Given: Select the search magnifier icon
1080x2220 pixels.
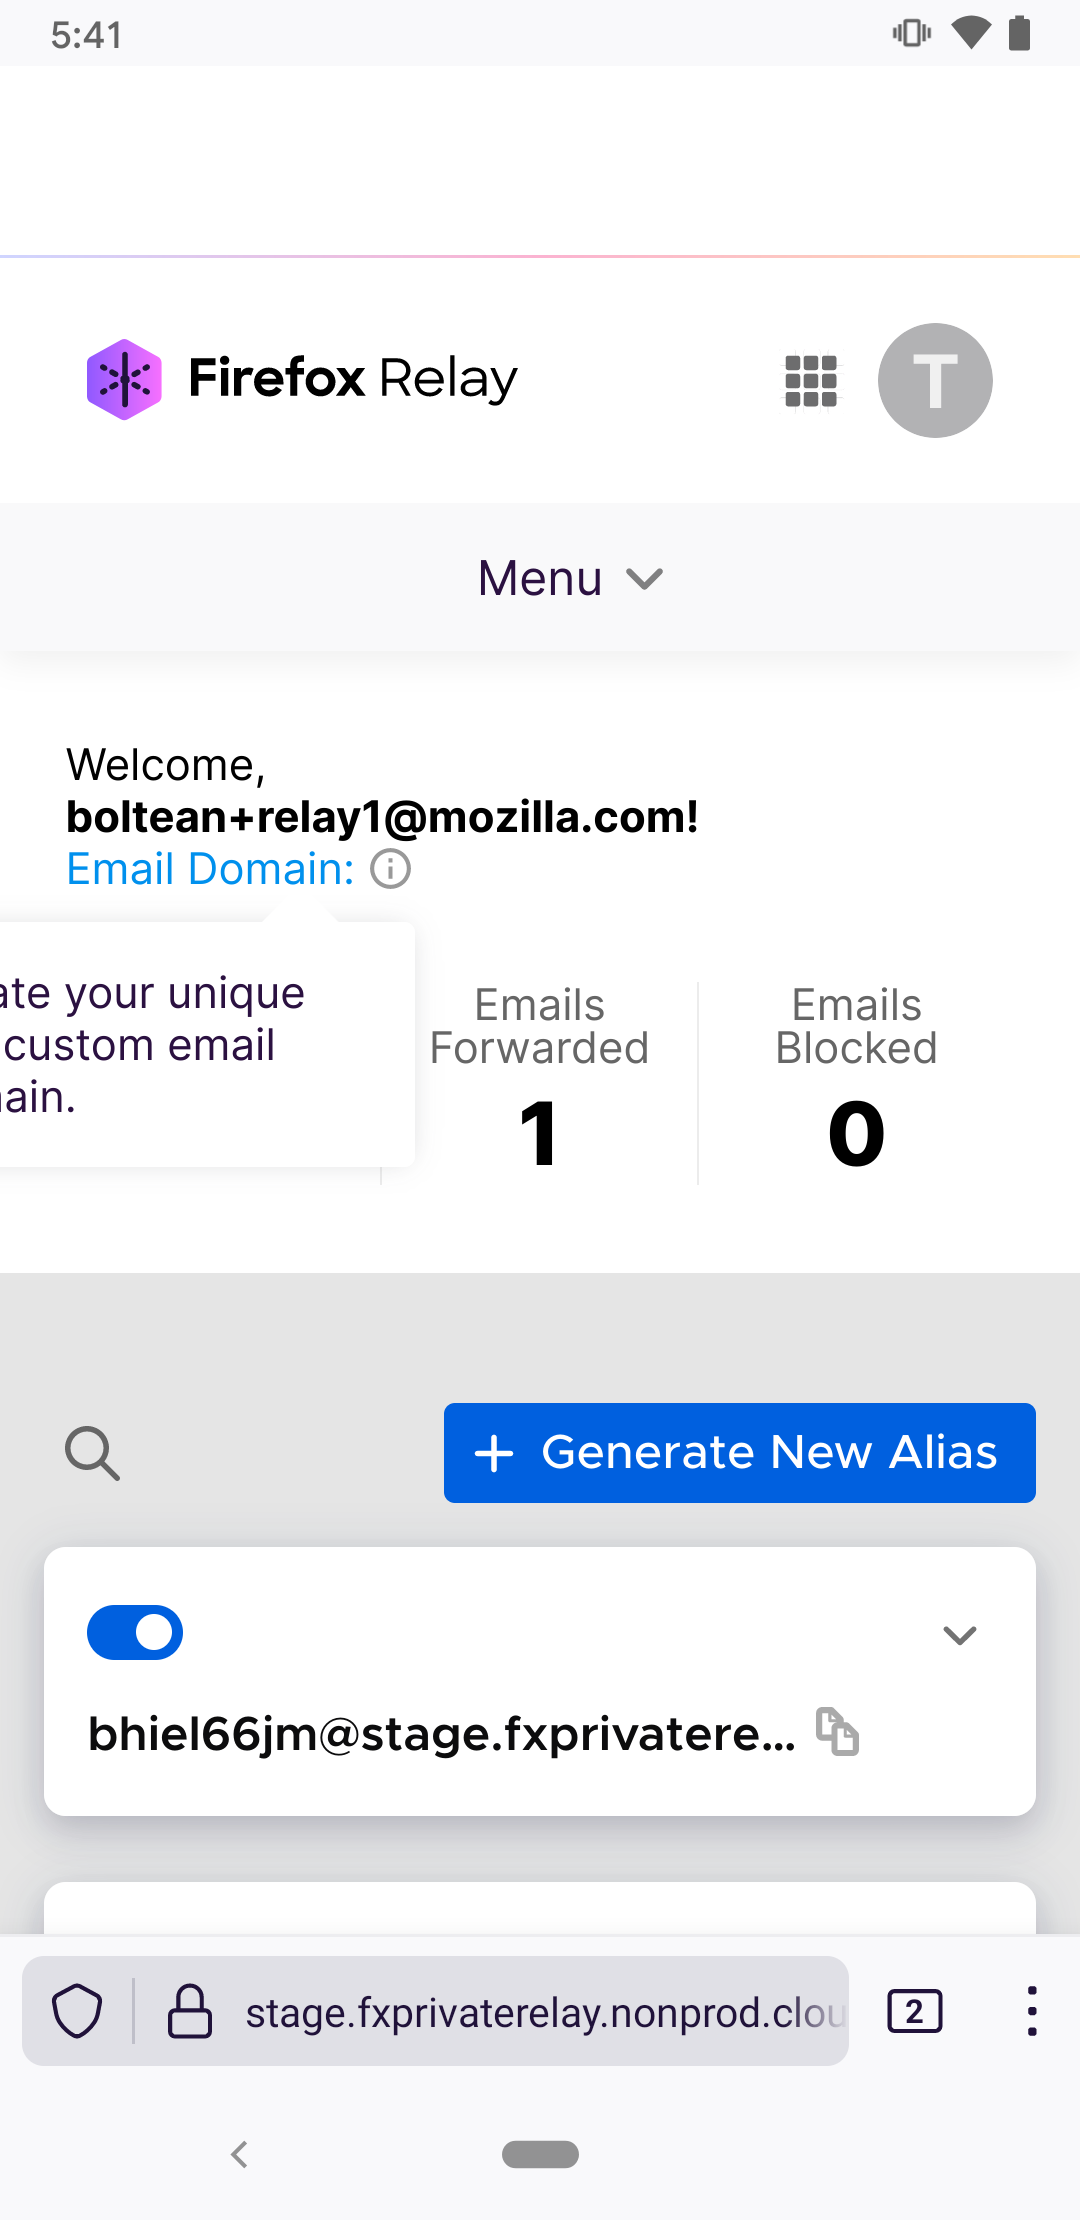Looking at the screenshot, I should coord(92,1452).
